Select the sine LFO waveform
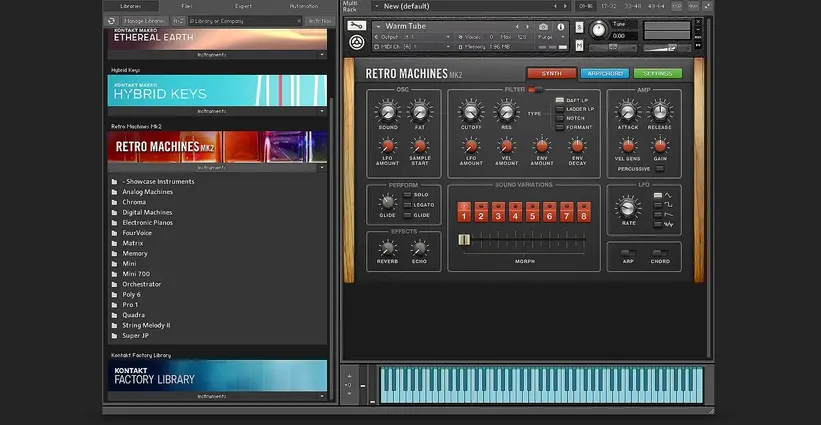821x425 pixels. pyautogui.click(x=658, y=195)
